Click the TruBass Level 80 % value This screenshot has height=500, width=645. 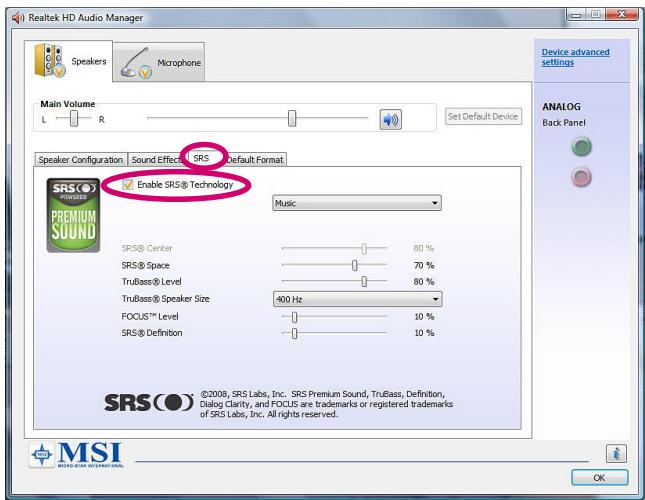tap(424, 282)
